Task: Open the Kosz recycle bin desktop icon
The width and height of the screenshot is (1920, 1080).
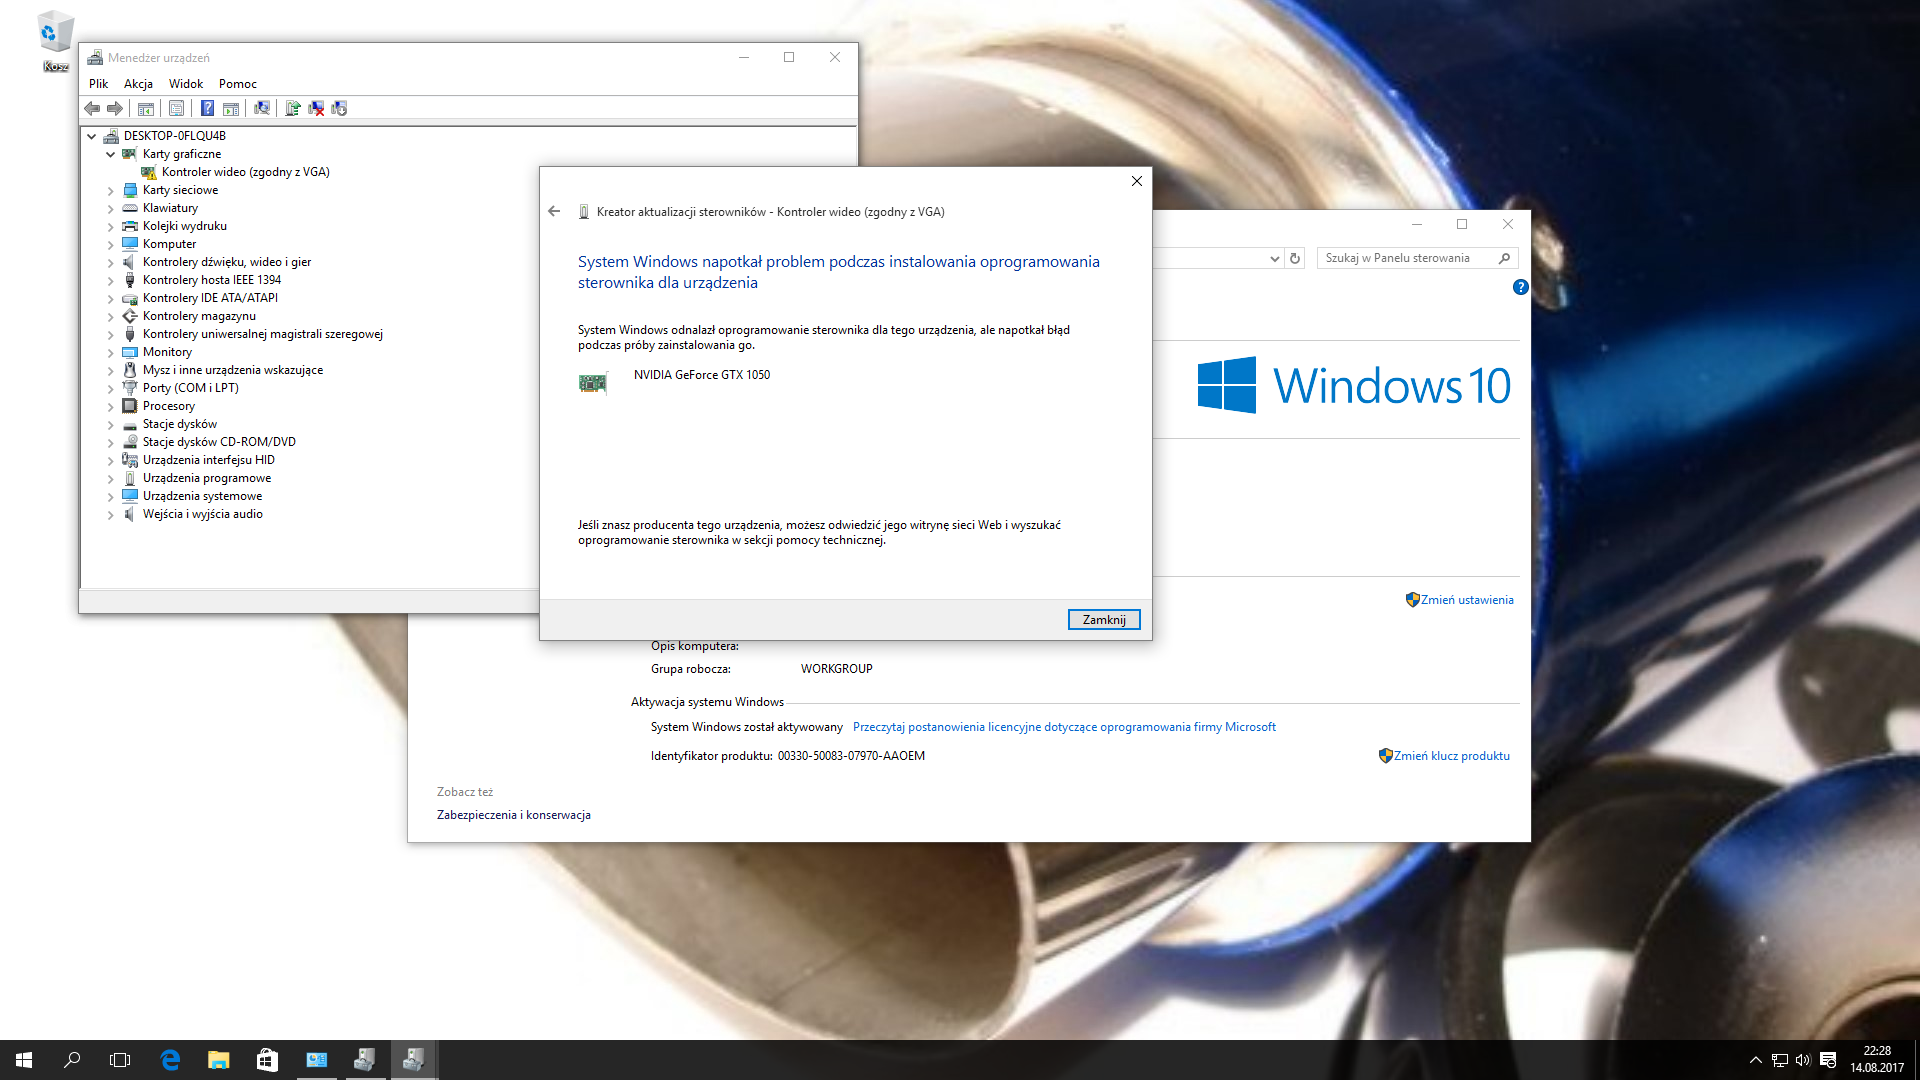Action: [x=55, y=41]
